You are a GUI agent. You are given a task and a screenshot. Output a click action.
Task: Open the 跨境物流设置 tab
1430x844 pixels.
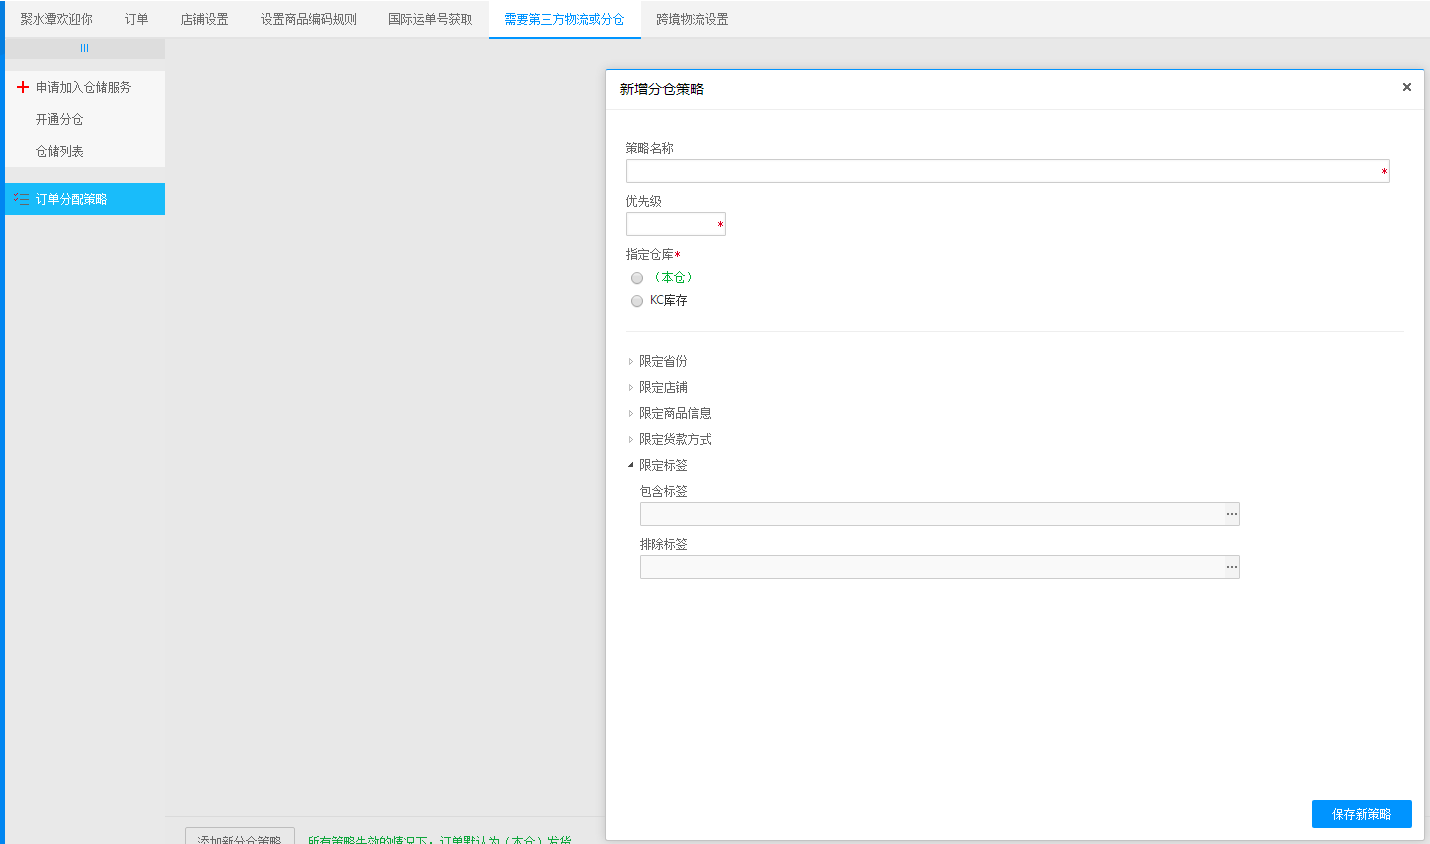pos(692,19)
